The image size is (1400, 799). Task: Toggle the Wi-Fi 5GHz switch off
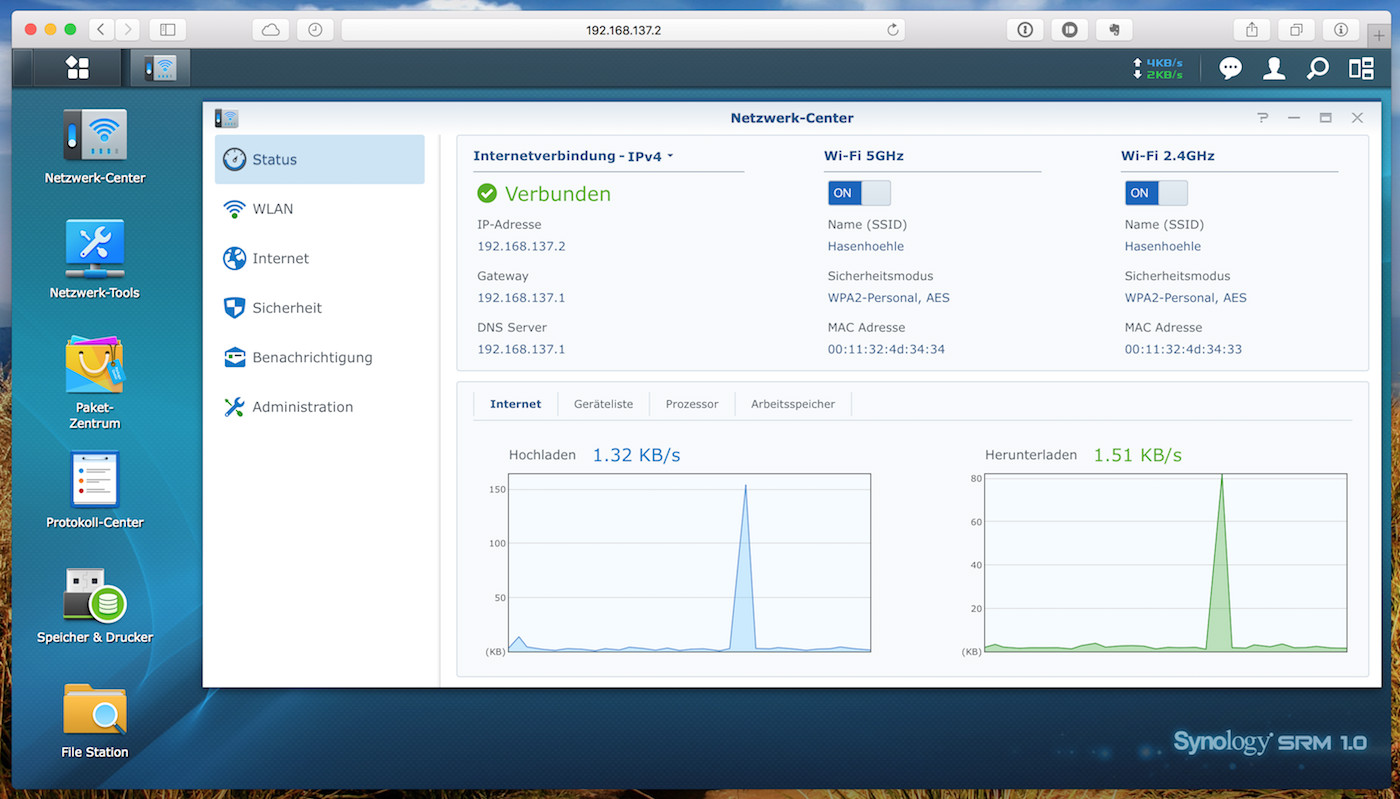coord(858,193)
